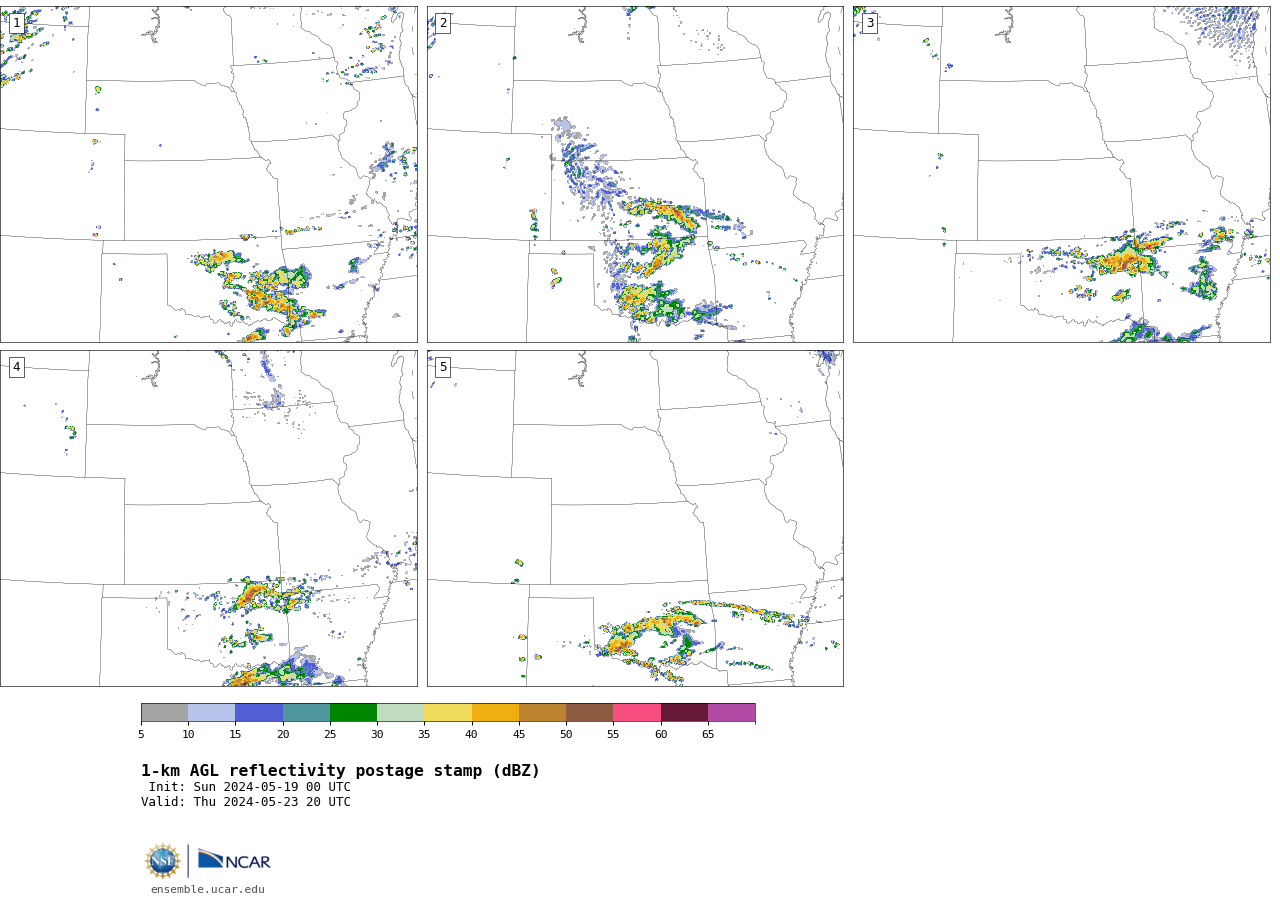Click the pink 55-60 dBZ swatch
The image size is (1280, 901).
click(x=637, y=712)
